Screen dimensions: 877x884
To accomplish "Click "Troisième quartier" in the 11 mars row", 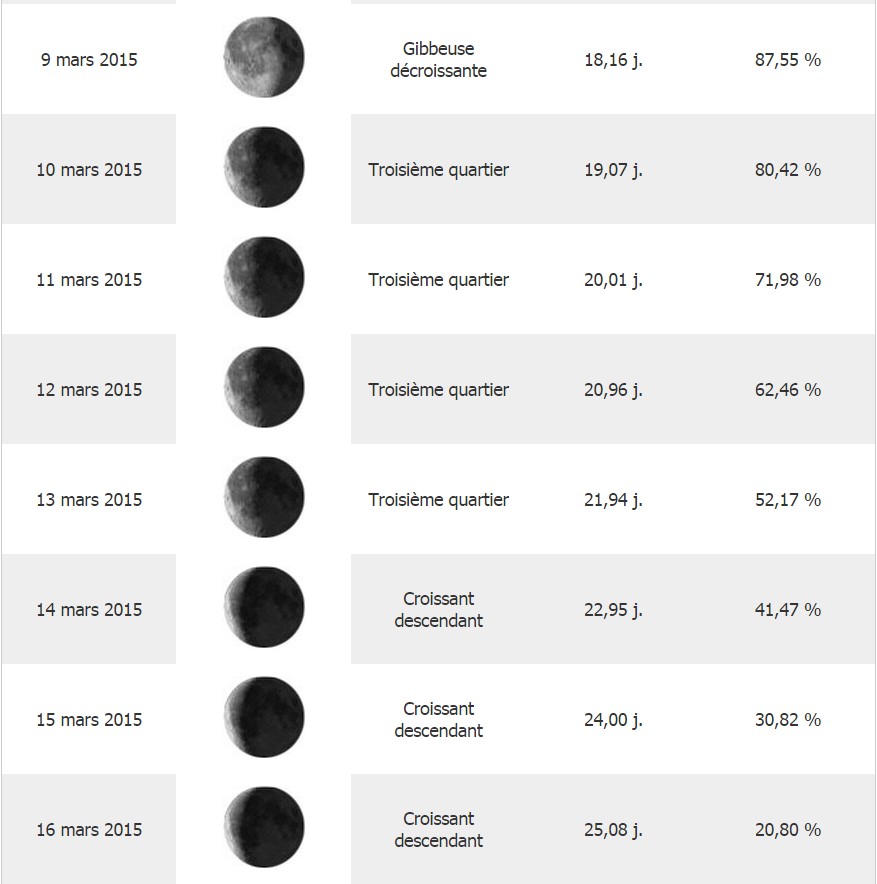I will click(x=438, y=280).
